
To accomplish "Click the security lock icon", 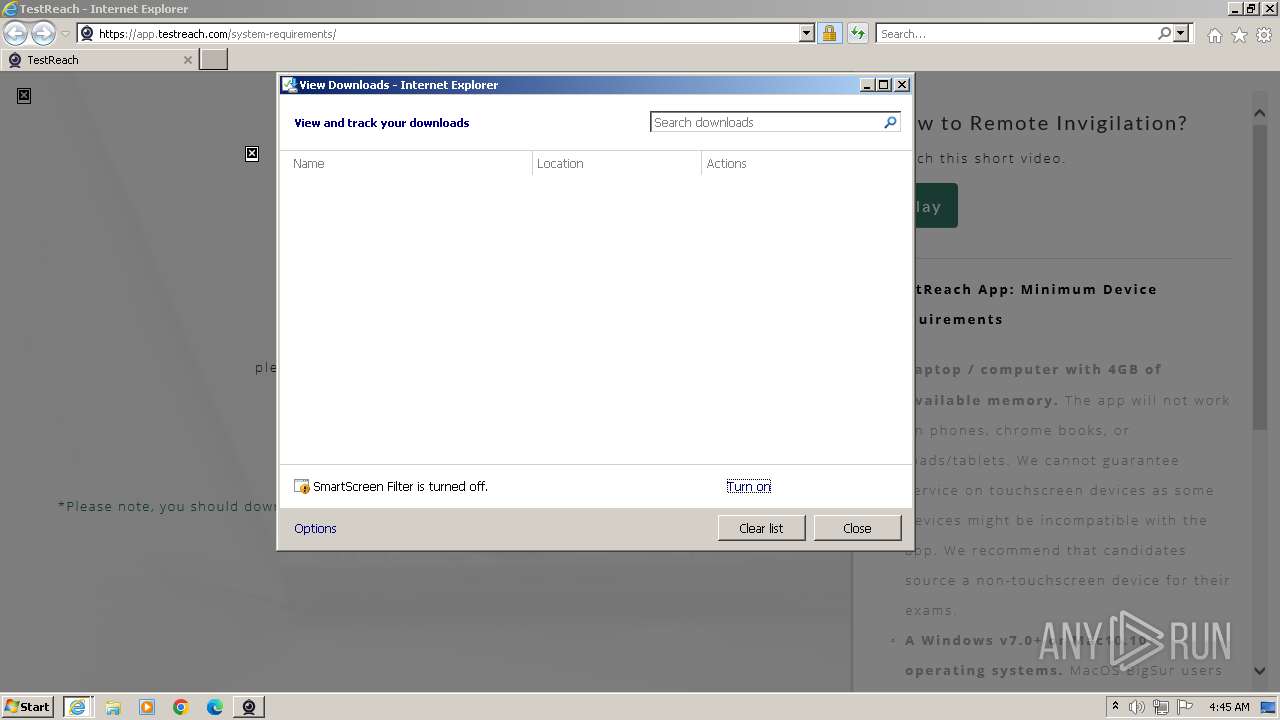I will pos(829,33).
